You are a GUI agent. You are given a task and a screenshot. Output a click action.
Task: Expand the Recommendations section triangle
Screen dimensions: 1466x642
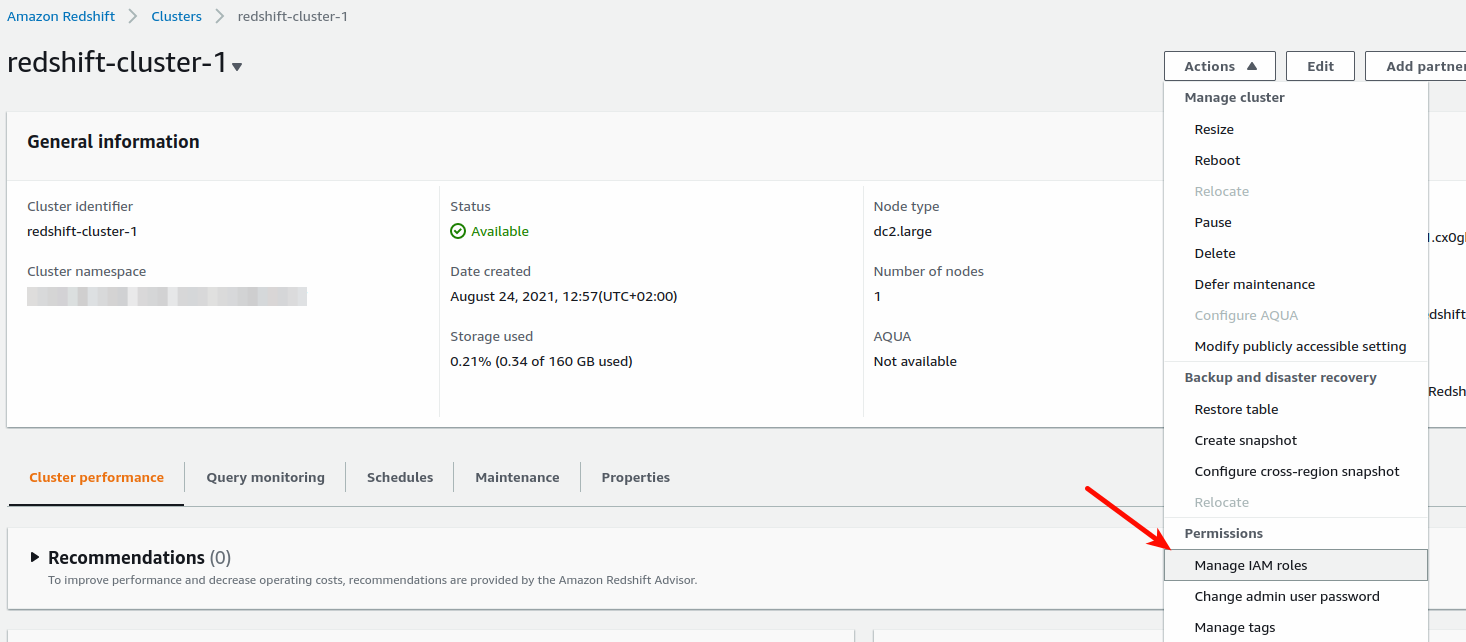(x=36, y=557)
